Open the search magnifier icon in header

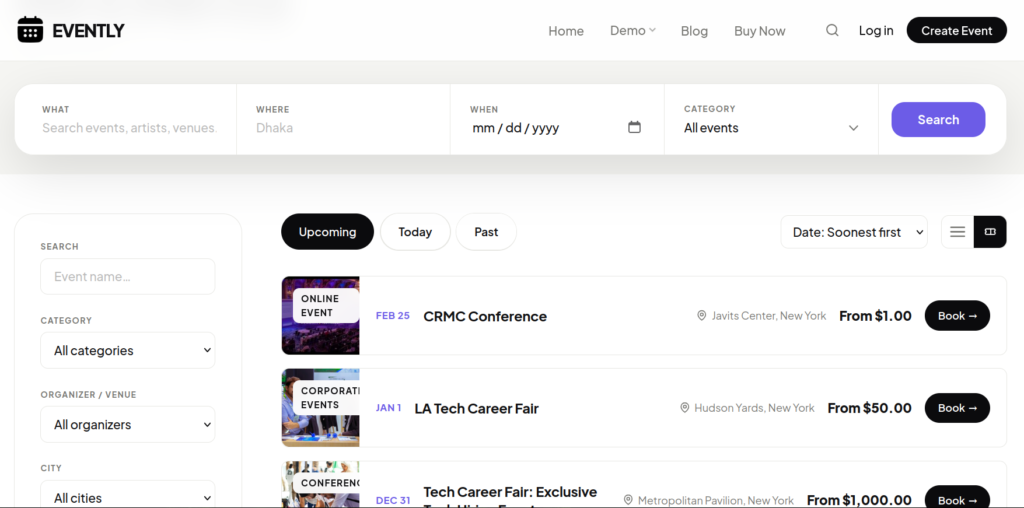point(832,30)
